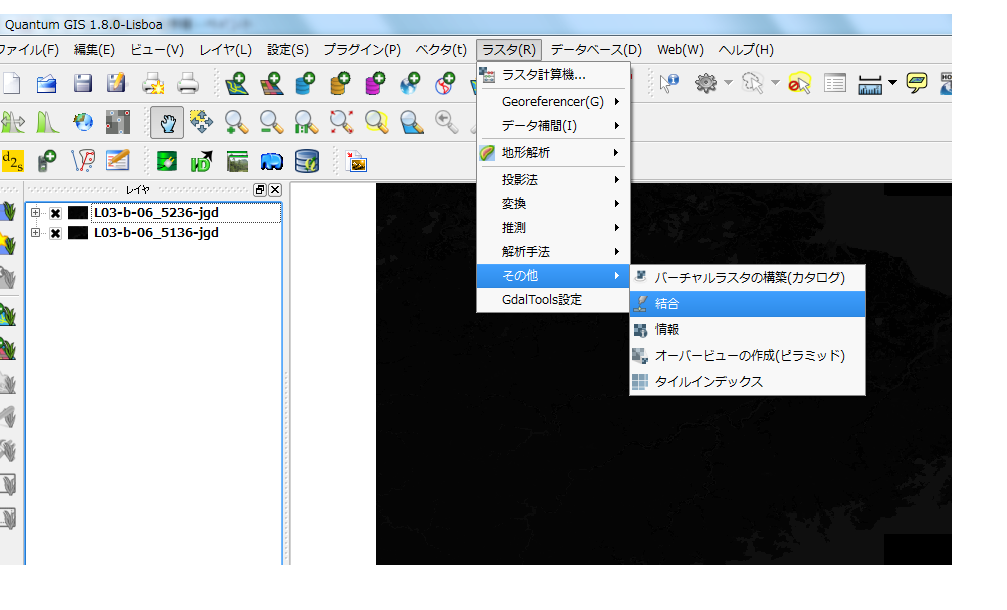Add a vector layer from the toolbar
Viewport: 1007px width, 610px height.
tap(236, 83)
